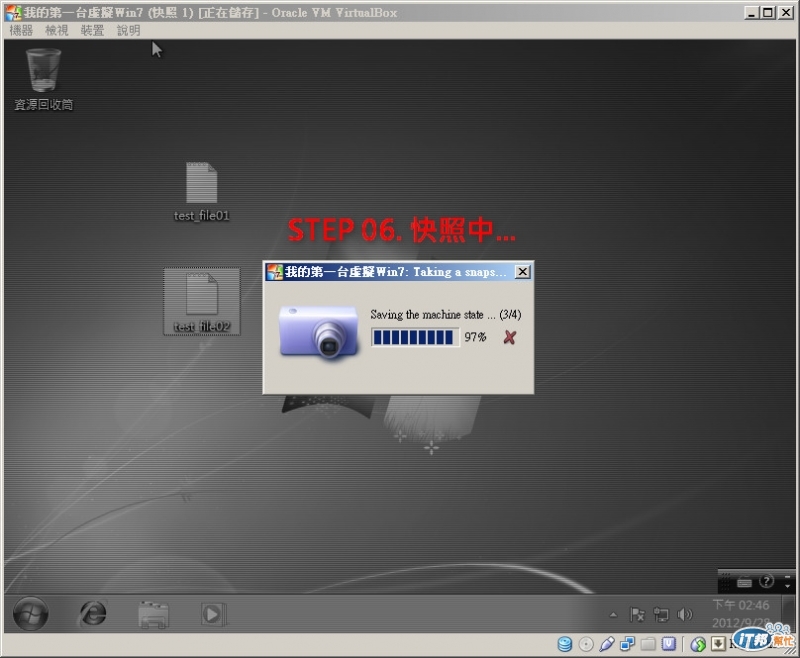Open the Windows Start menu orb
This screenshot has width=800, height=658.
point(31,614)
